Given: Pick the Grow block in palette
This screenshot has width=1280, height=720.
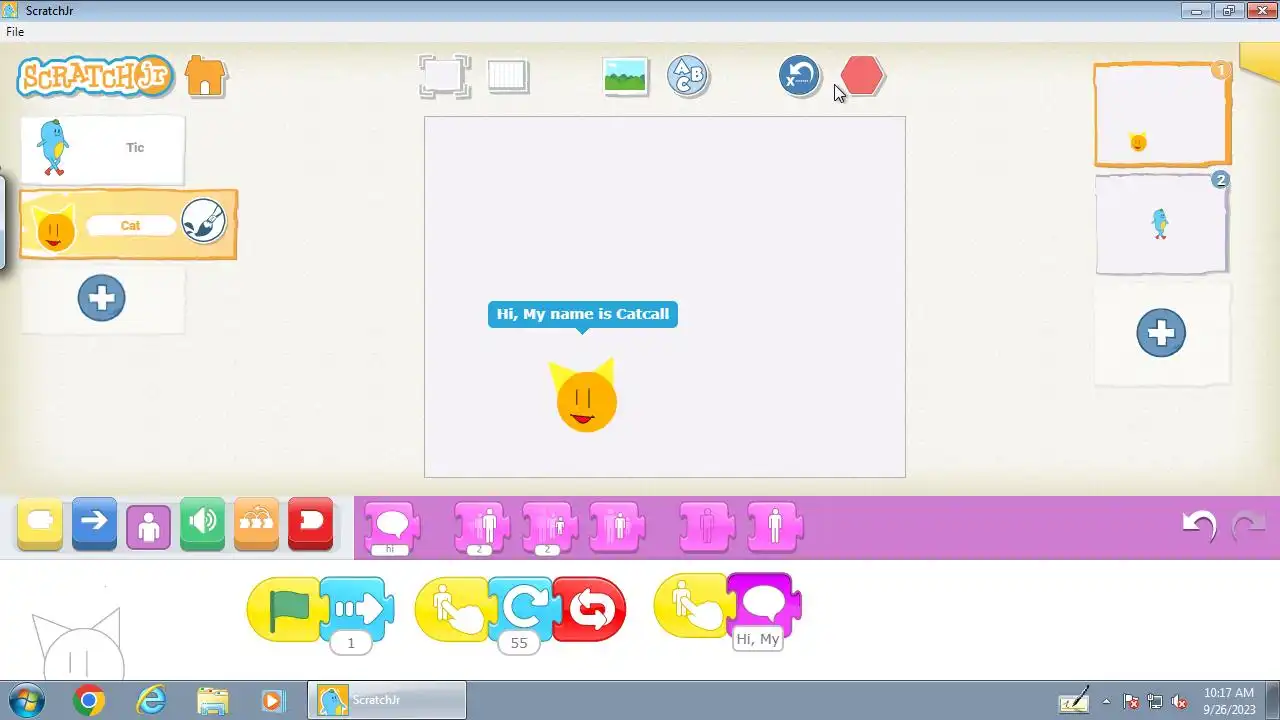Looking at the screenshot, I should 483,527.
